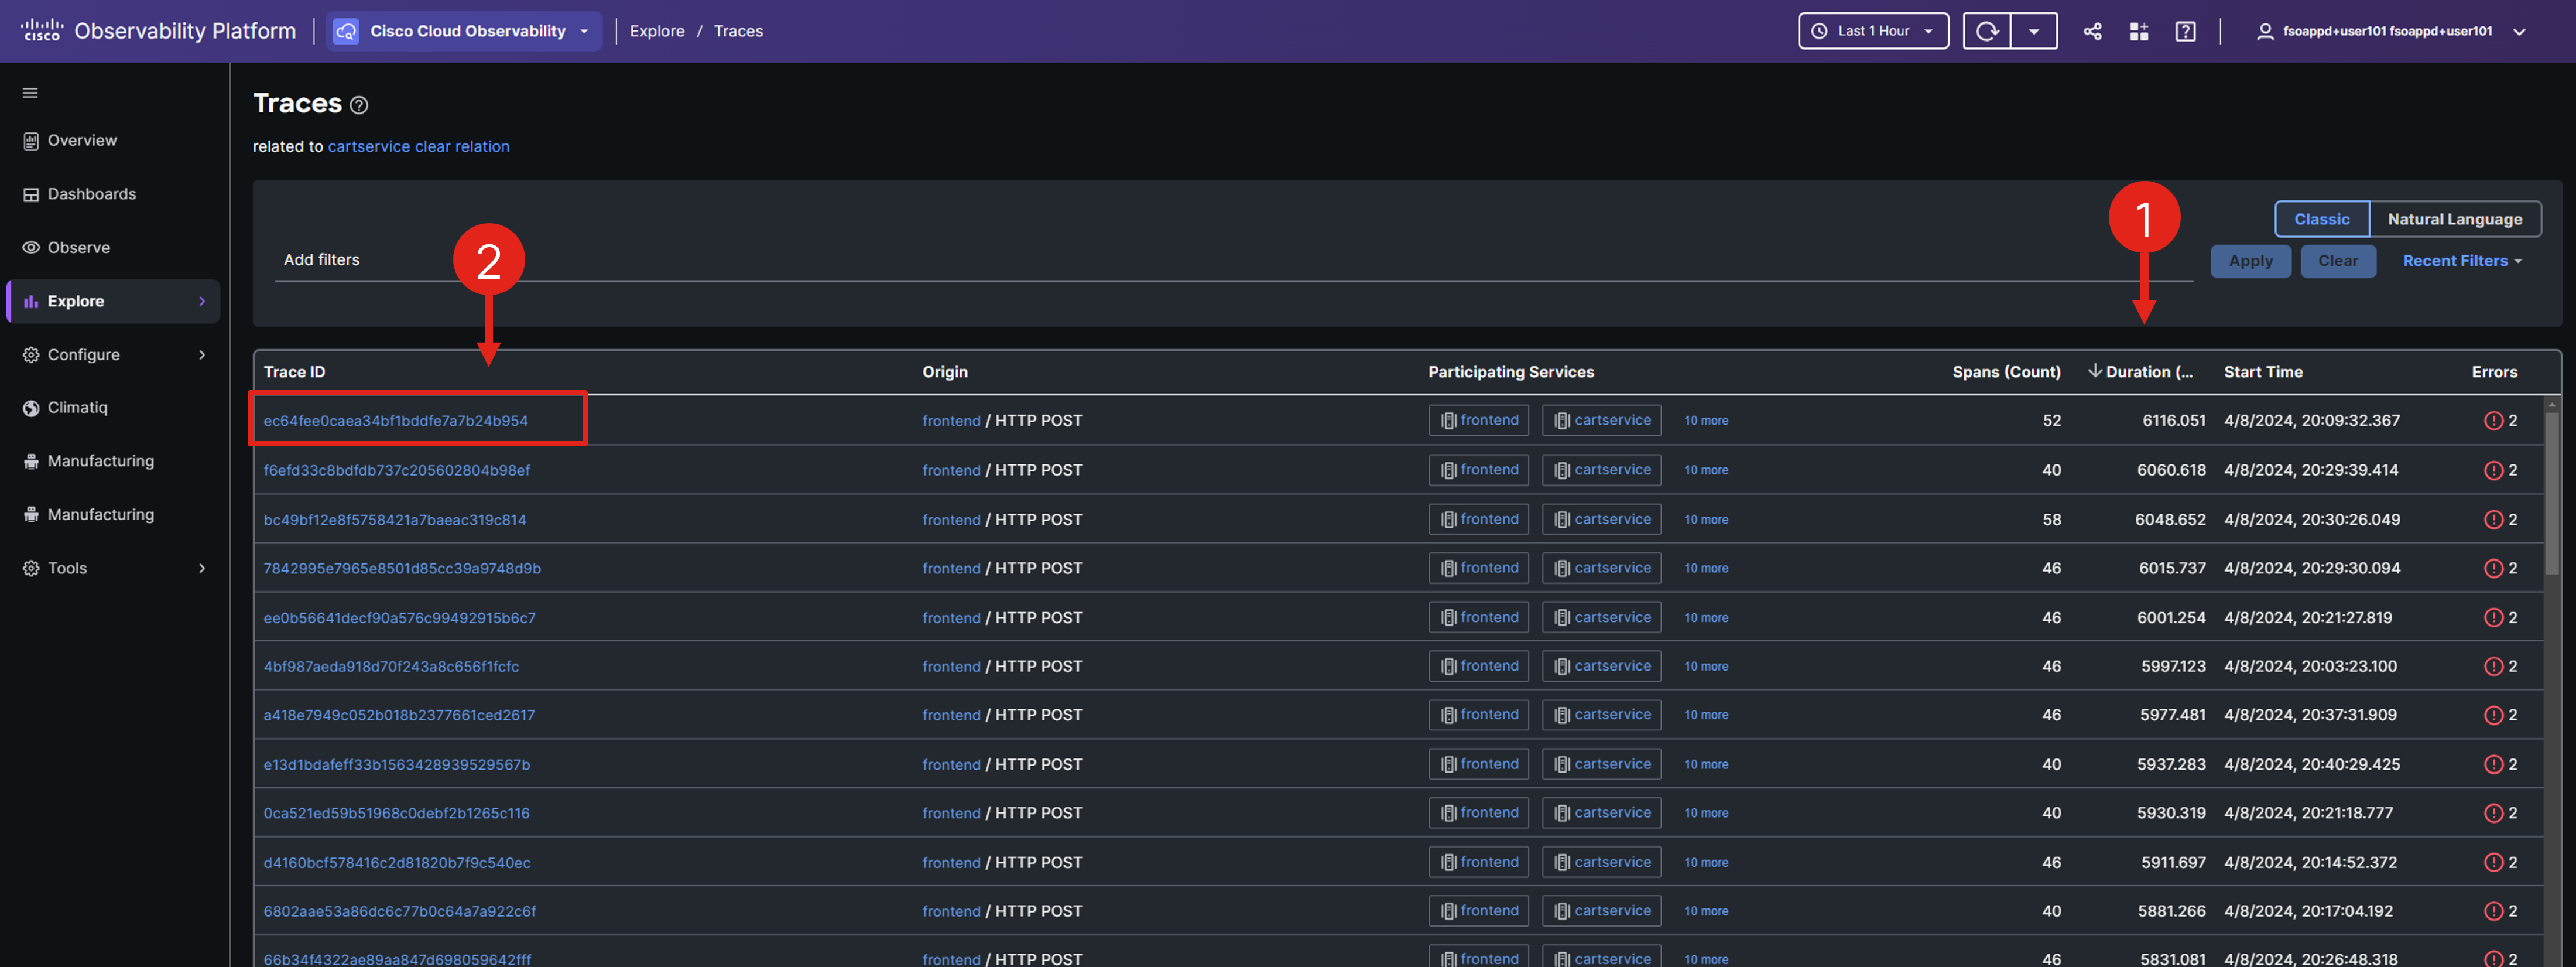2576x967 pixels.
Task: Go to Dashboards in sidebar
Action: pyautogui.click(x=91, y=194)
